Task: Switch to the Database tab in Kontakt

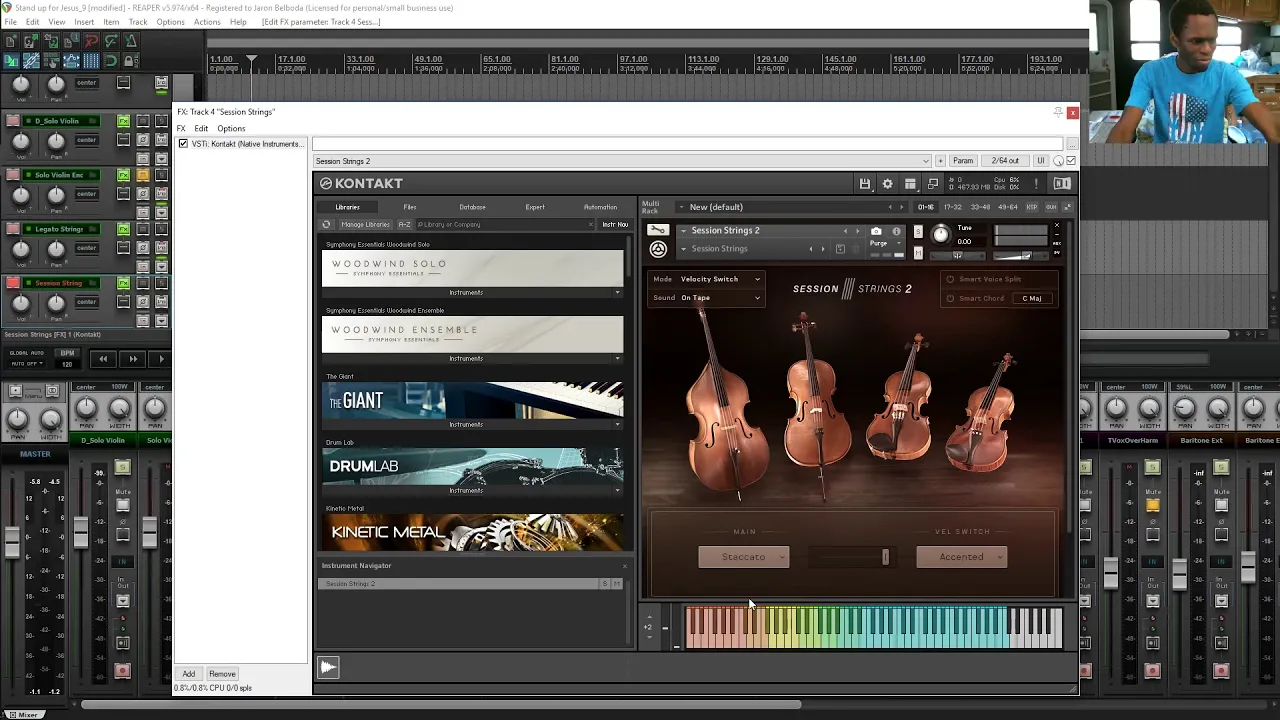Action: click(x=472, y=207)
